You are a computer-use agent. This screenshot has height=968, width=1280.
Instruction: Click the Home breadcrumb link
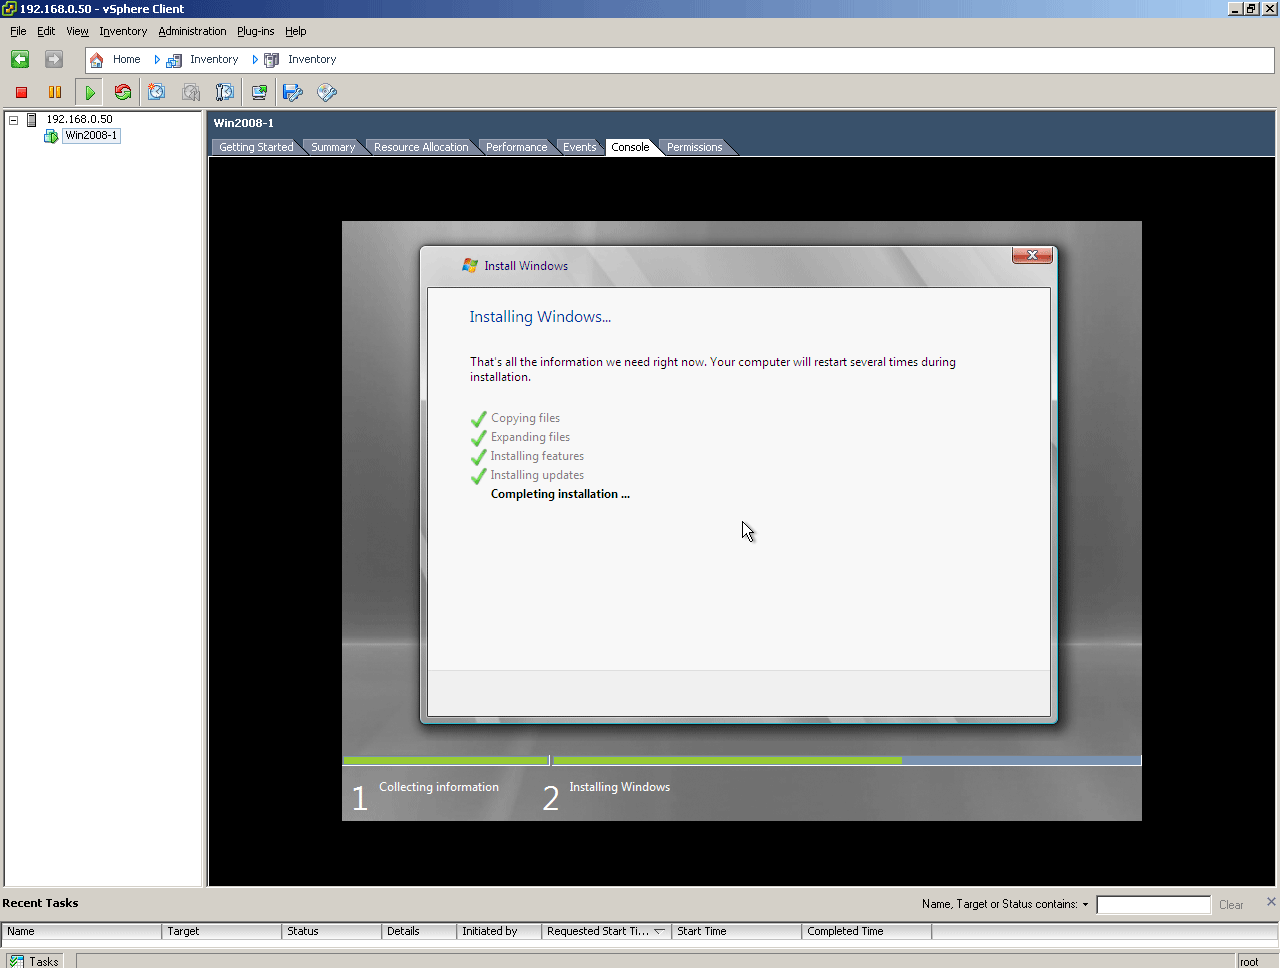[126, 60]
